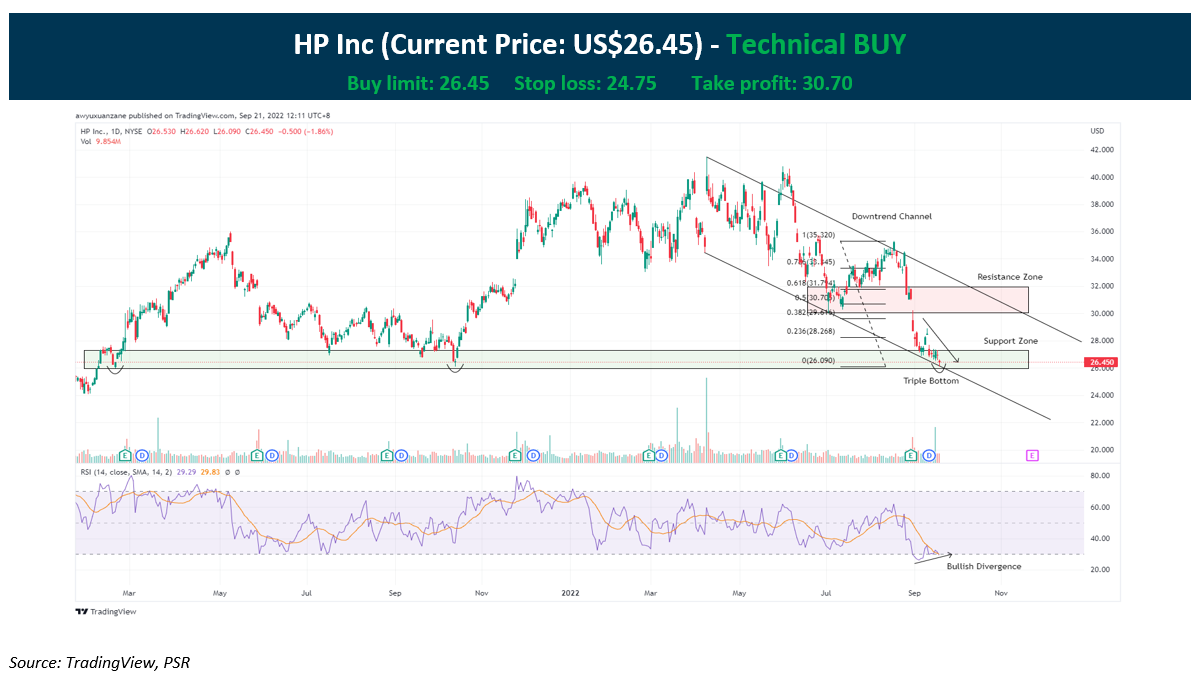1199x683 pixels.
Task: Select the earnings E marker above the 2021 Sep label
Action: (x=387, y=456)
